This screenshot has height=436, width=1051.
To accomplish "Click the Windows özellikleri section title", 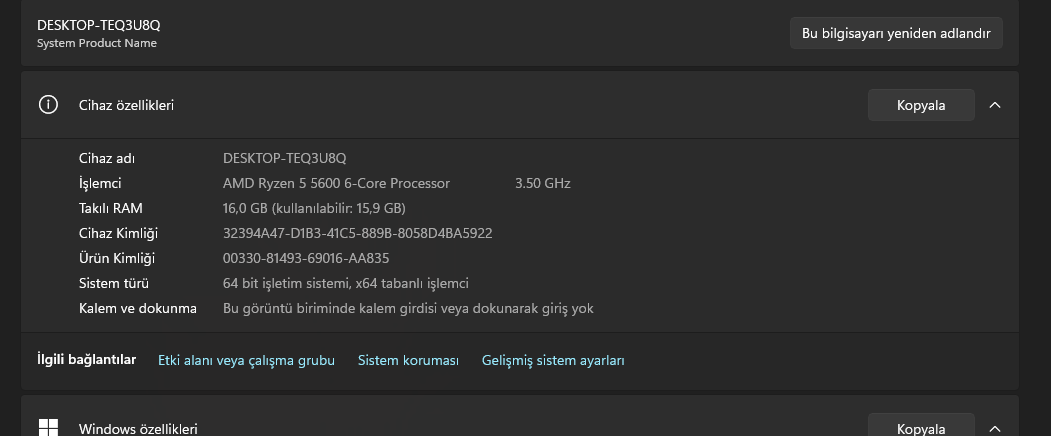I will coord(138,429).
